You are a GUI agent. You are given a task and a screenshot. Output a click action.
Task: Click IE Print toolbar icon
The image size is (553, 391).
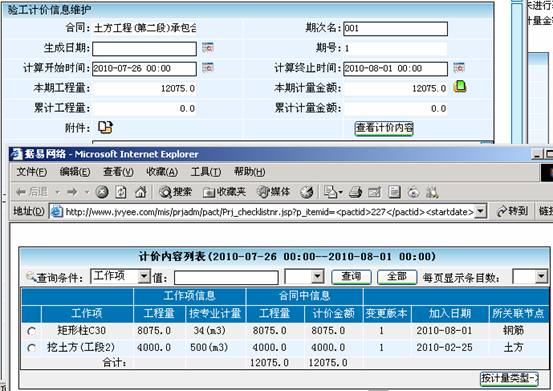tap(355, 192)
